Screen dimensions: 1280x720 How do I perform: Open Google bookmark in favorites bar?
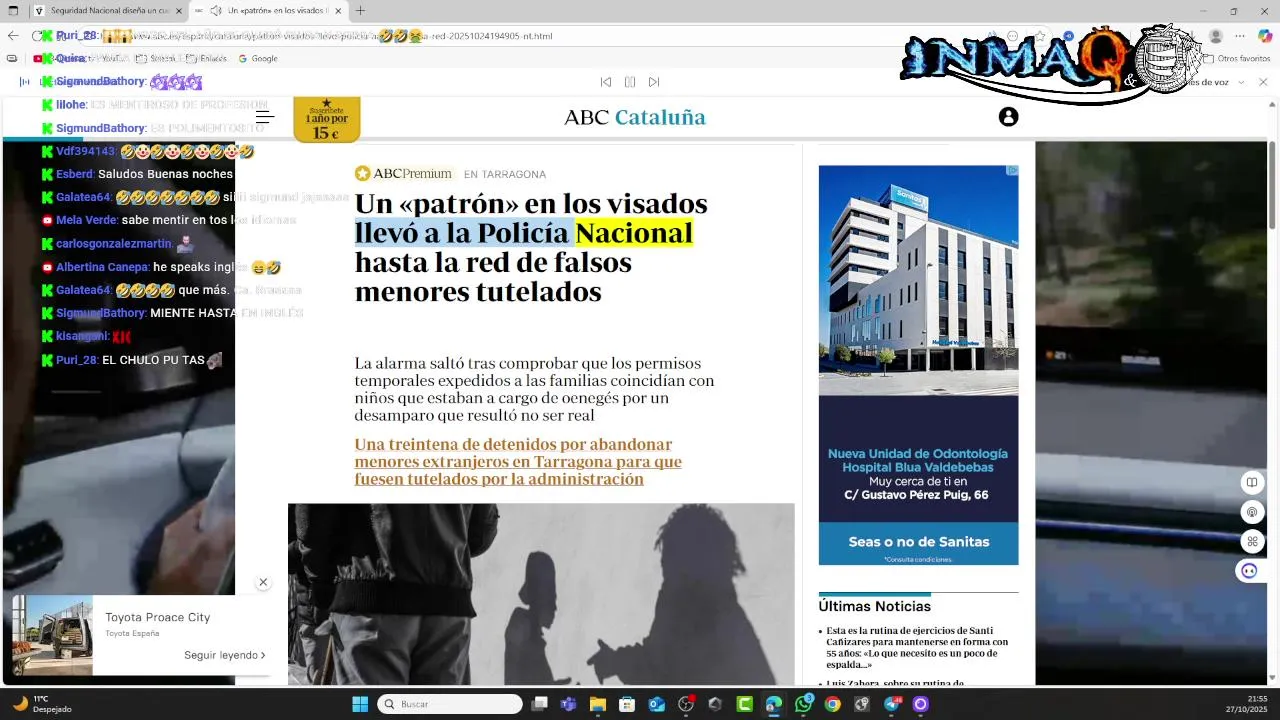click(258, 58)
